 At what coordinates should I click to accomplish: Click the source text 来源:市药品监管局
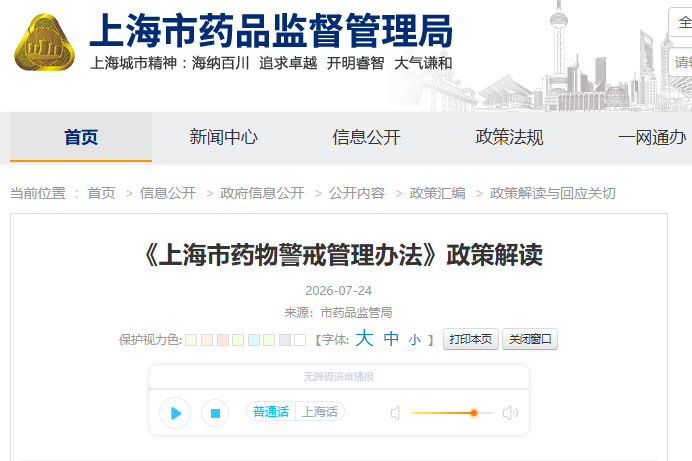[x=338, y=313]
